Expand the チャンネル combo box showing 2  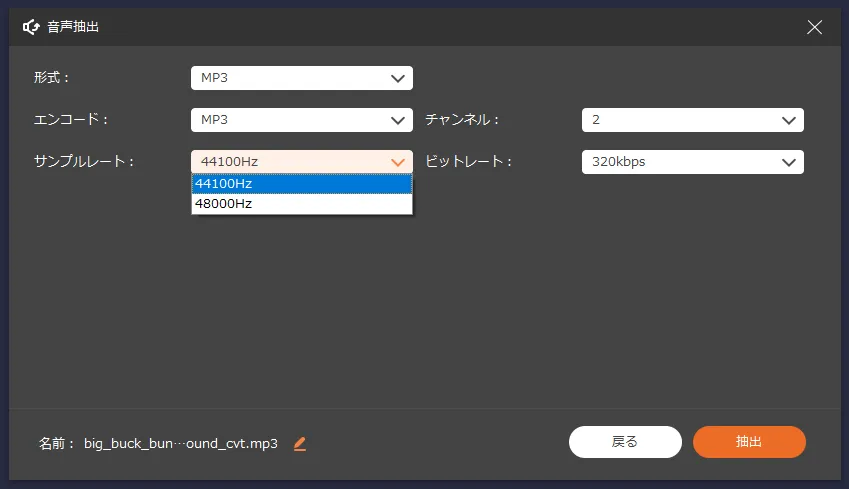[680, 120]
